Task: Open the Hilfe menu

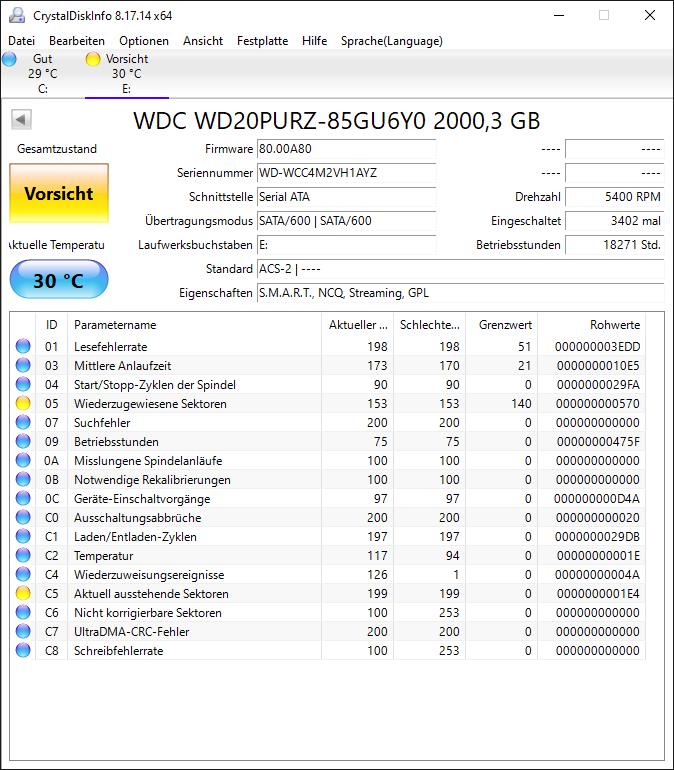Action: coord(314,41)
